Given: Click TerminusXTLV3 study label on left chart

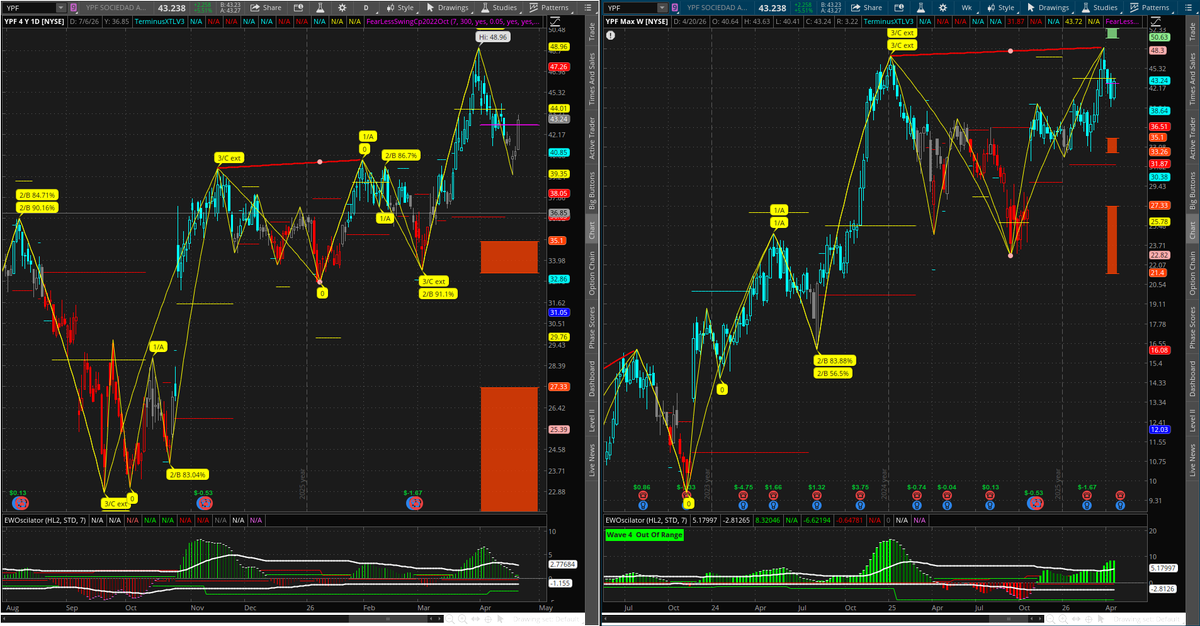Looking at the screenshot, I should 160,22.
